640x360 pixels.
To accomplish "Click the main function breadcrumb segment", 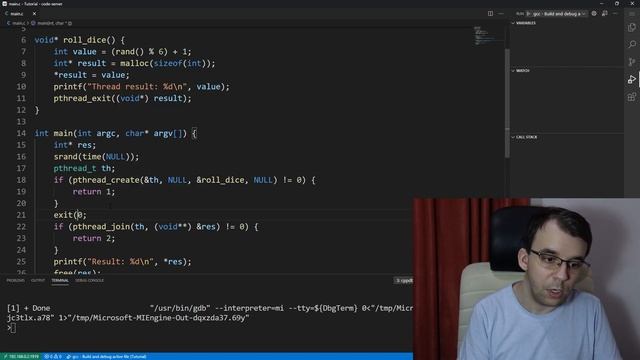I will click(x=52, y=23).
